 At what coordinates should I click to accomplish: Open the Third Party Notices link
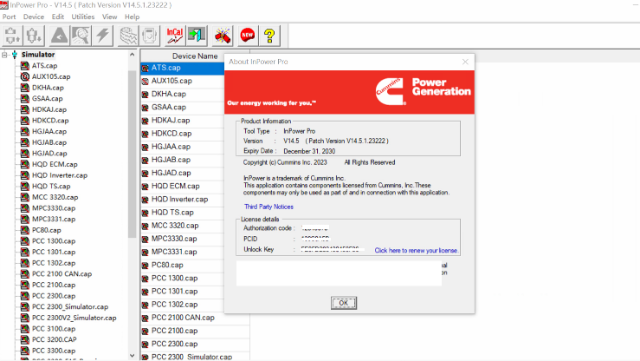click(269, 207)
